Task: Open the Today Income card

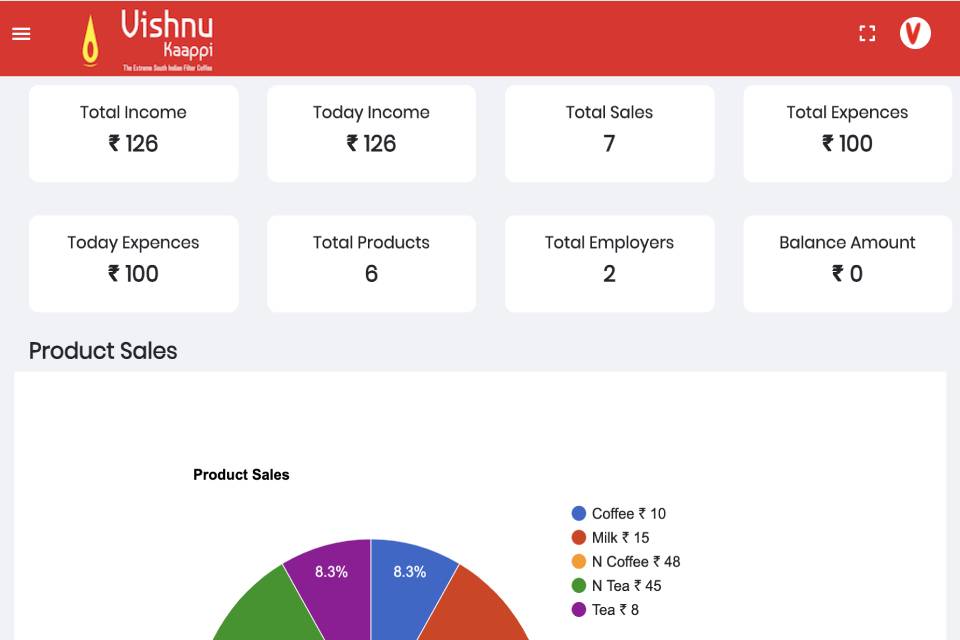Action: 371,133
